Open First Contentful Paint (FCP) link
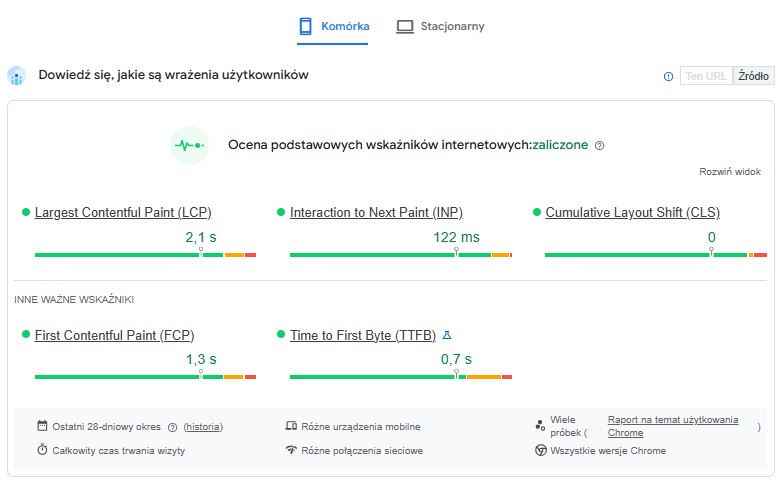This screenshot has height=480, width=780. (114, 335)
